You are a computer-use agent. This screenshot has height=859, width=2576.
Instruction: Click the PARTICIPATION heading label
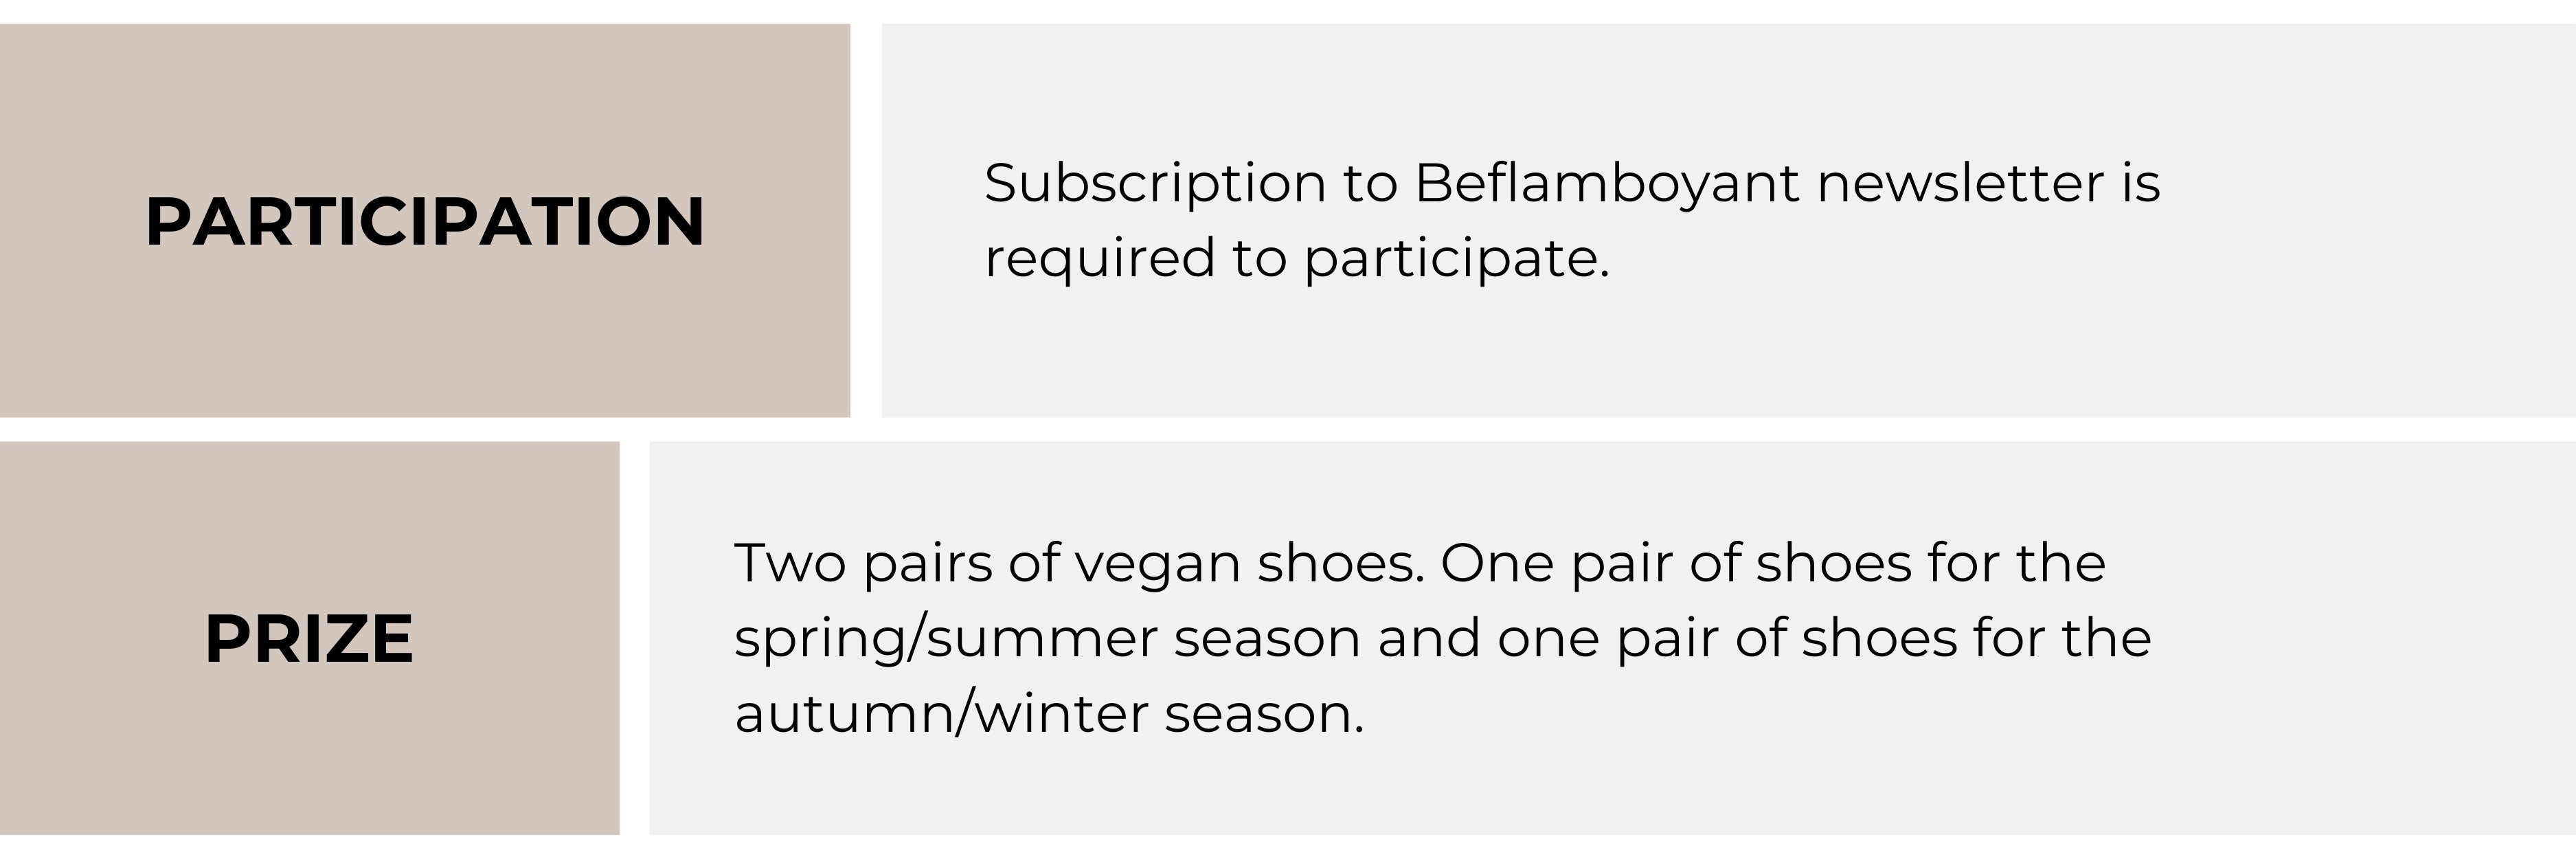pyautogui.click(x=425, y=221)
